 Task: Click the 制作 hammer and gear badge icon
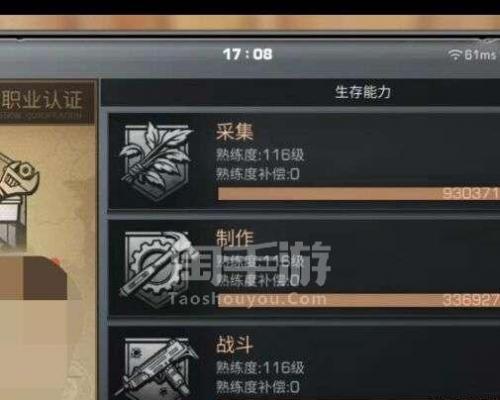coord(155,269)
